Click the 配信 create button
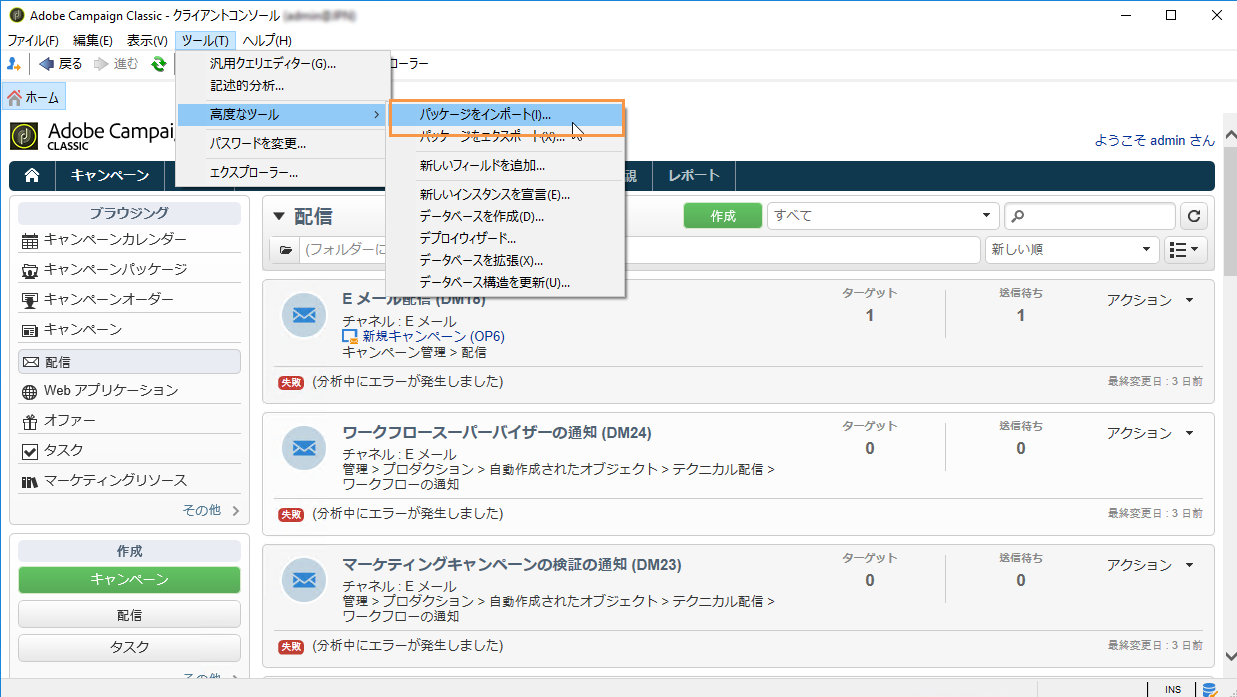 click(129, 615)
